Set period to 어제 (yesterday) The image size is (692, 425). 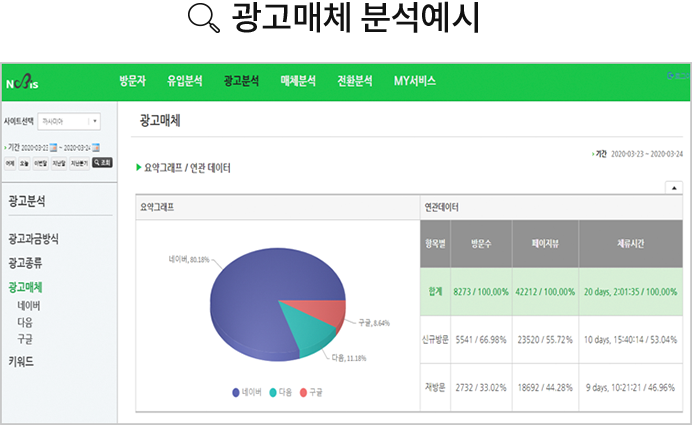[x=10, y=163]
